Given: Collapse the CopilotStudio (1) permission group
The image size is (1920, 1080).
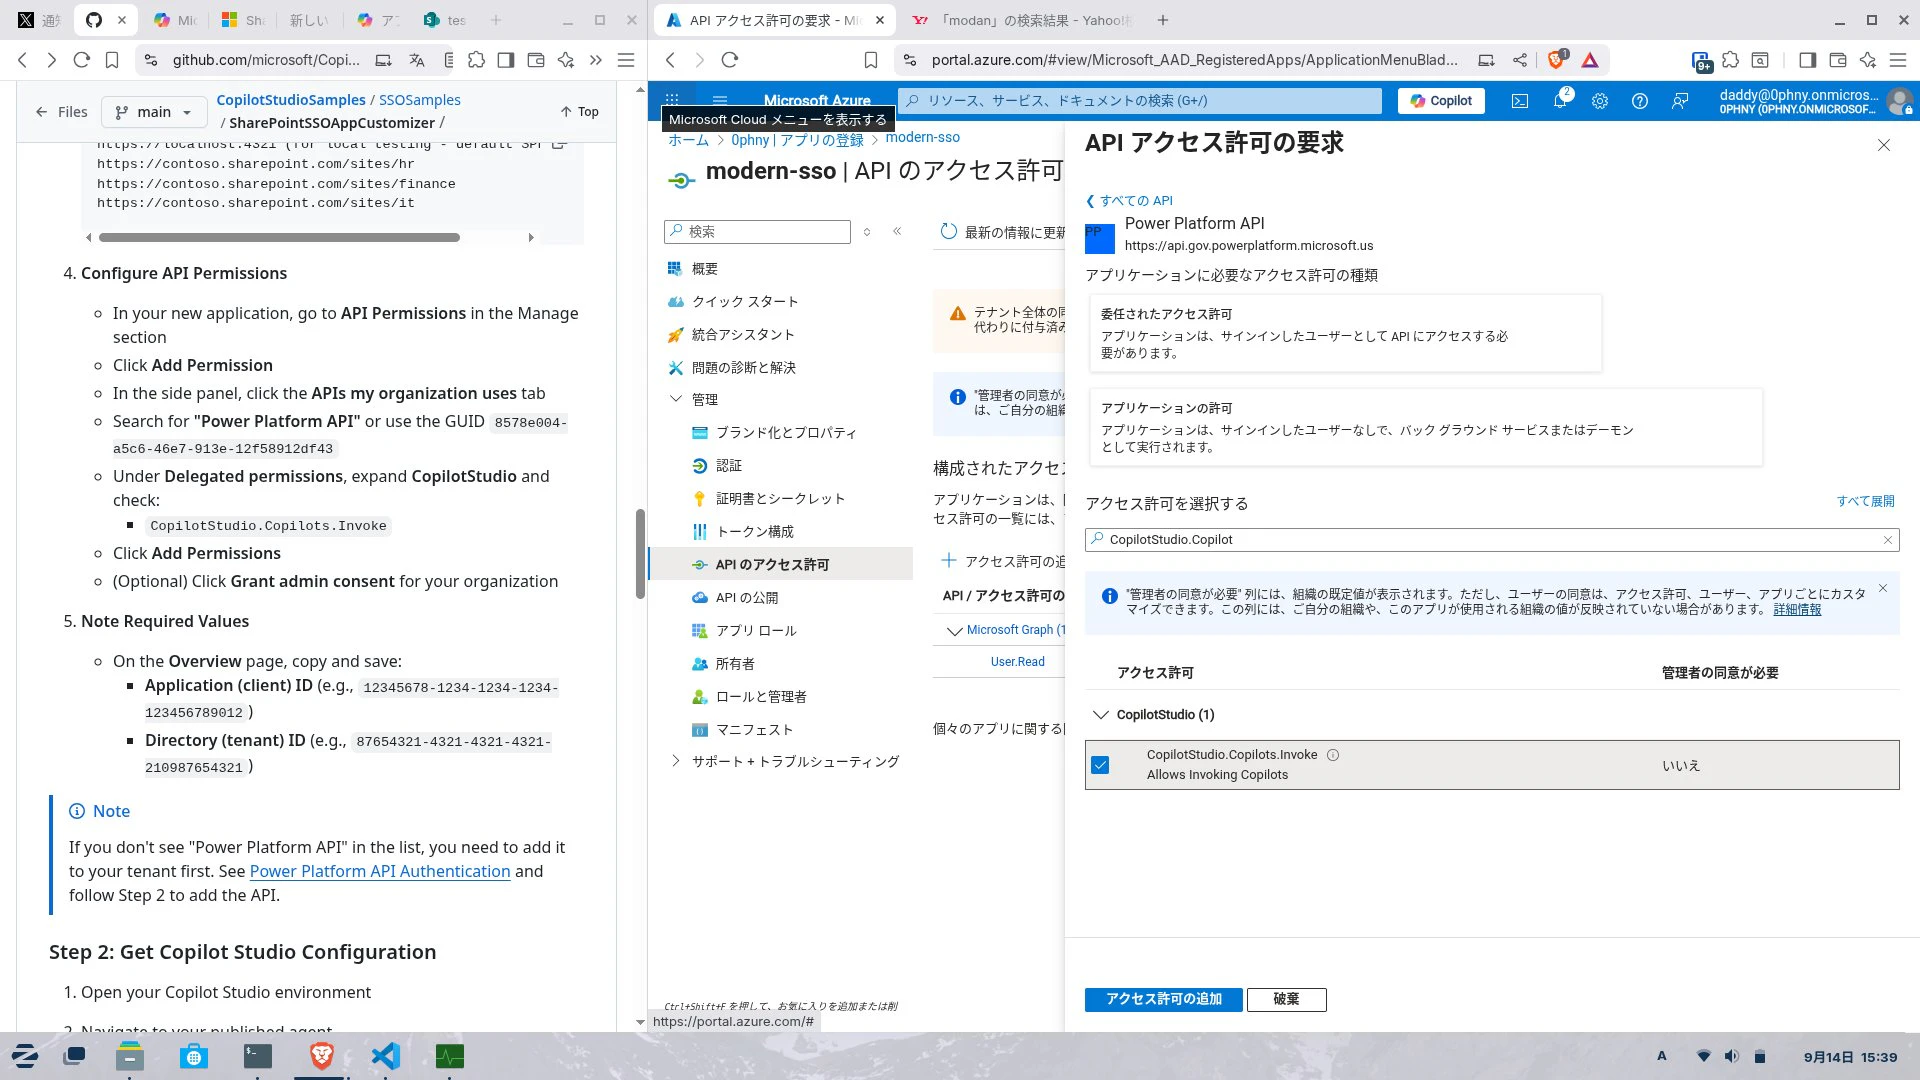Looking at the screenshot, I should coord(1101,715).
